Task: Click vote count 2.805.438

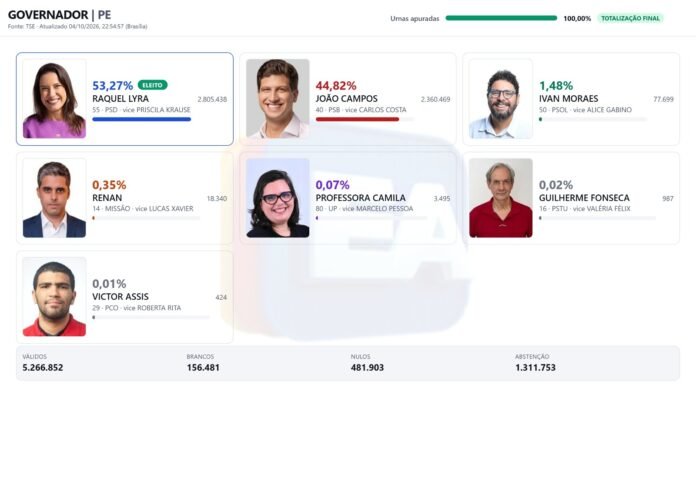Action: pos(212,99)
